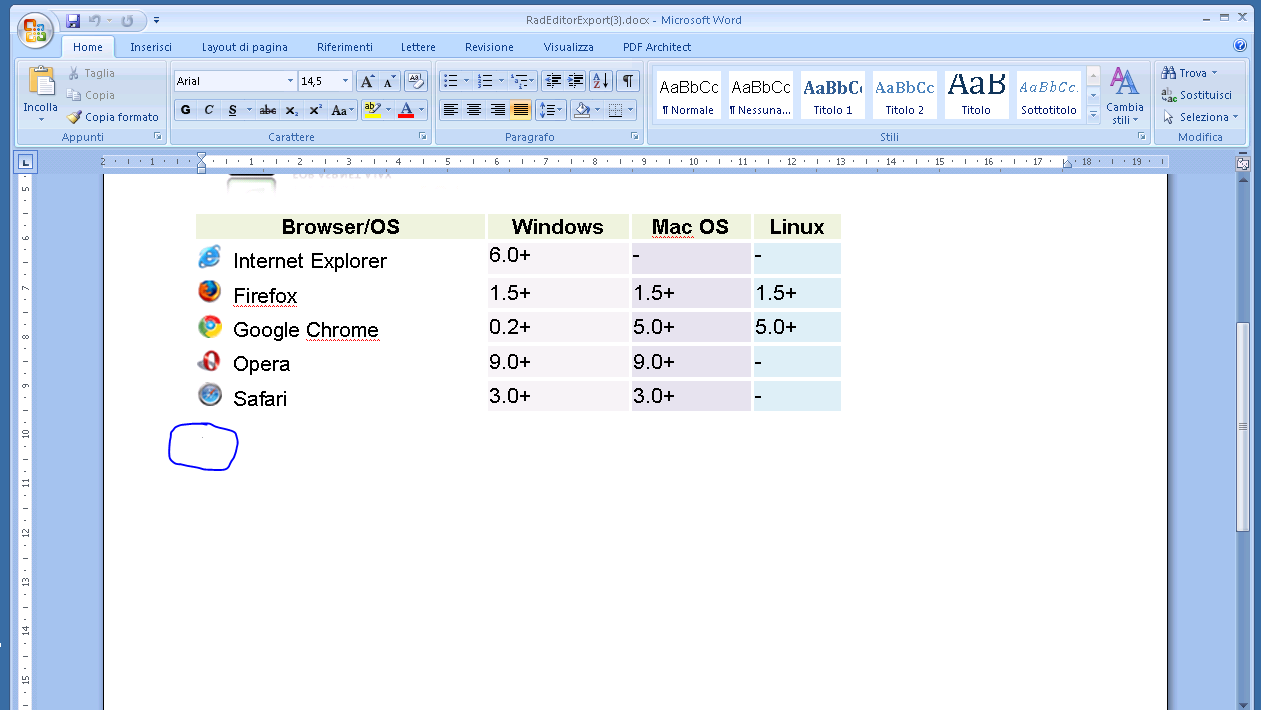Open the Lettere tab

click(x=418, y=47)
